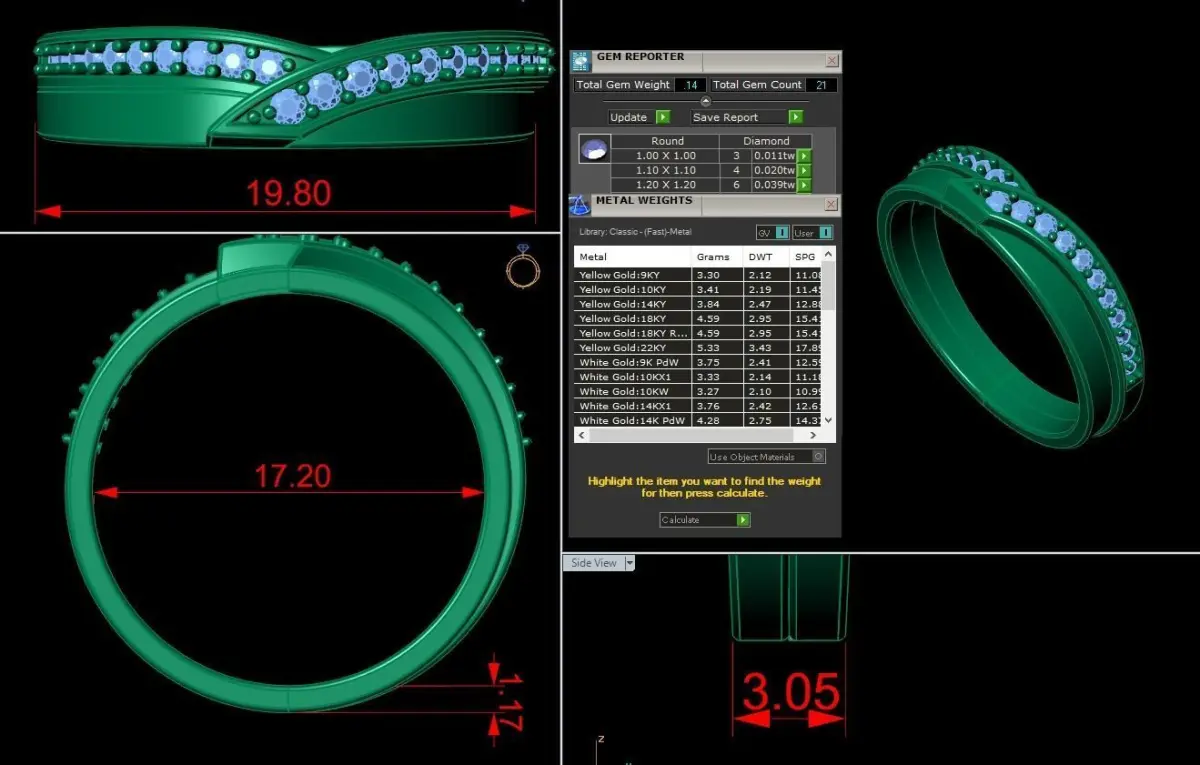1200x765 pixels.
Task: Click the Diamond gem type header cell
Action: tap(766, 141)
